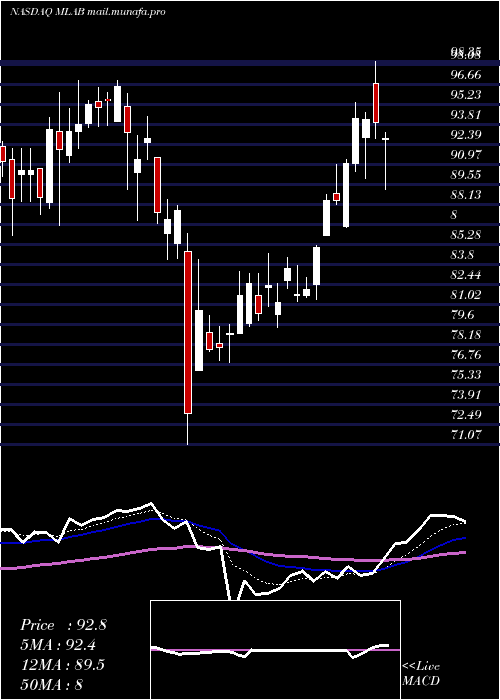Click the 85.28 price axis label
The width and height of the screenshot is (500, 700).
[466, 235]
